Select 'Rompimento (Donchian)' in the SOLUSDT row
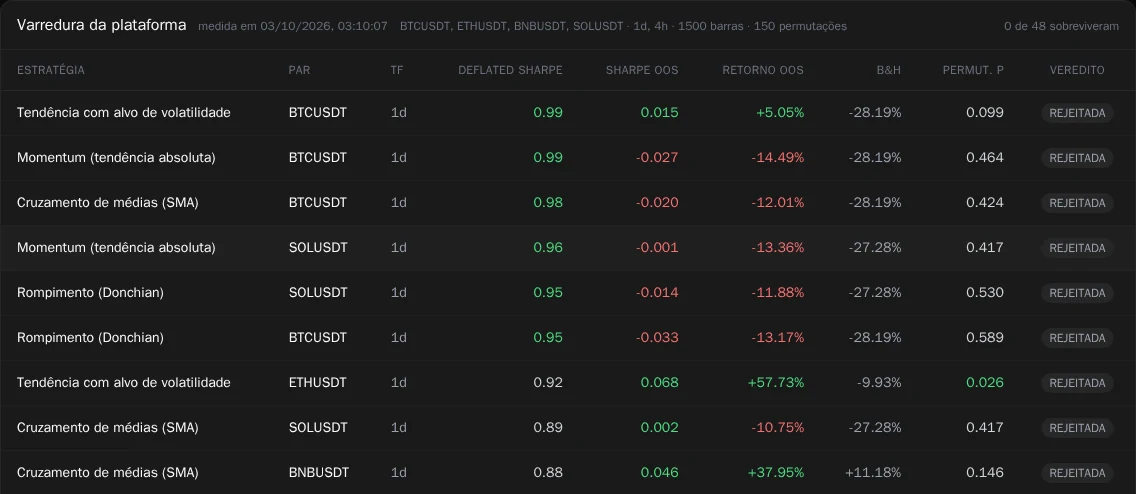This screenshot has height=494, width=1136. (x=90, y=293)
